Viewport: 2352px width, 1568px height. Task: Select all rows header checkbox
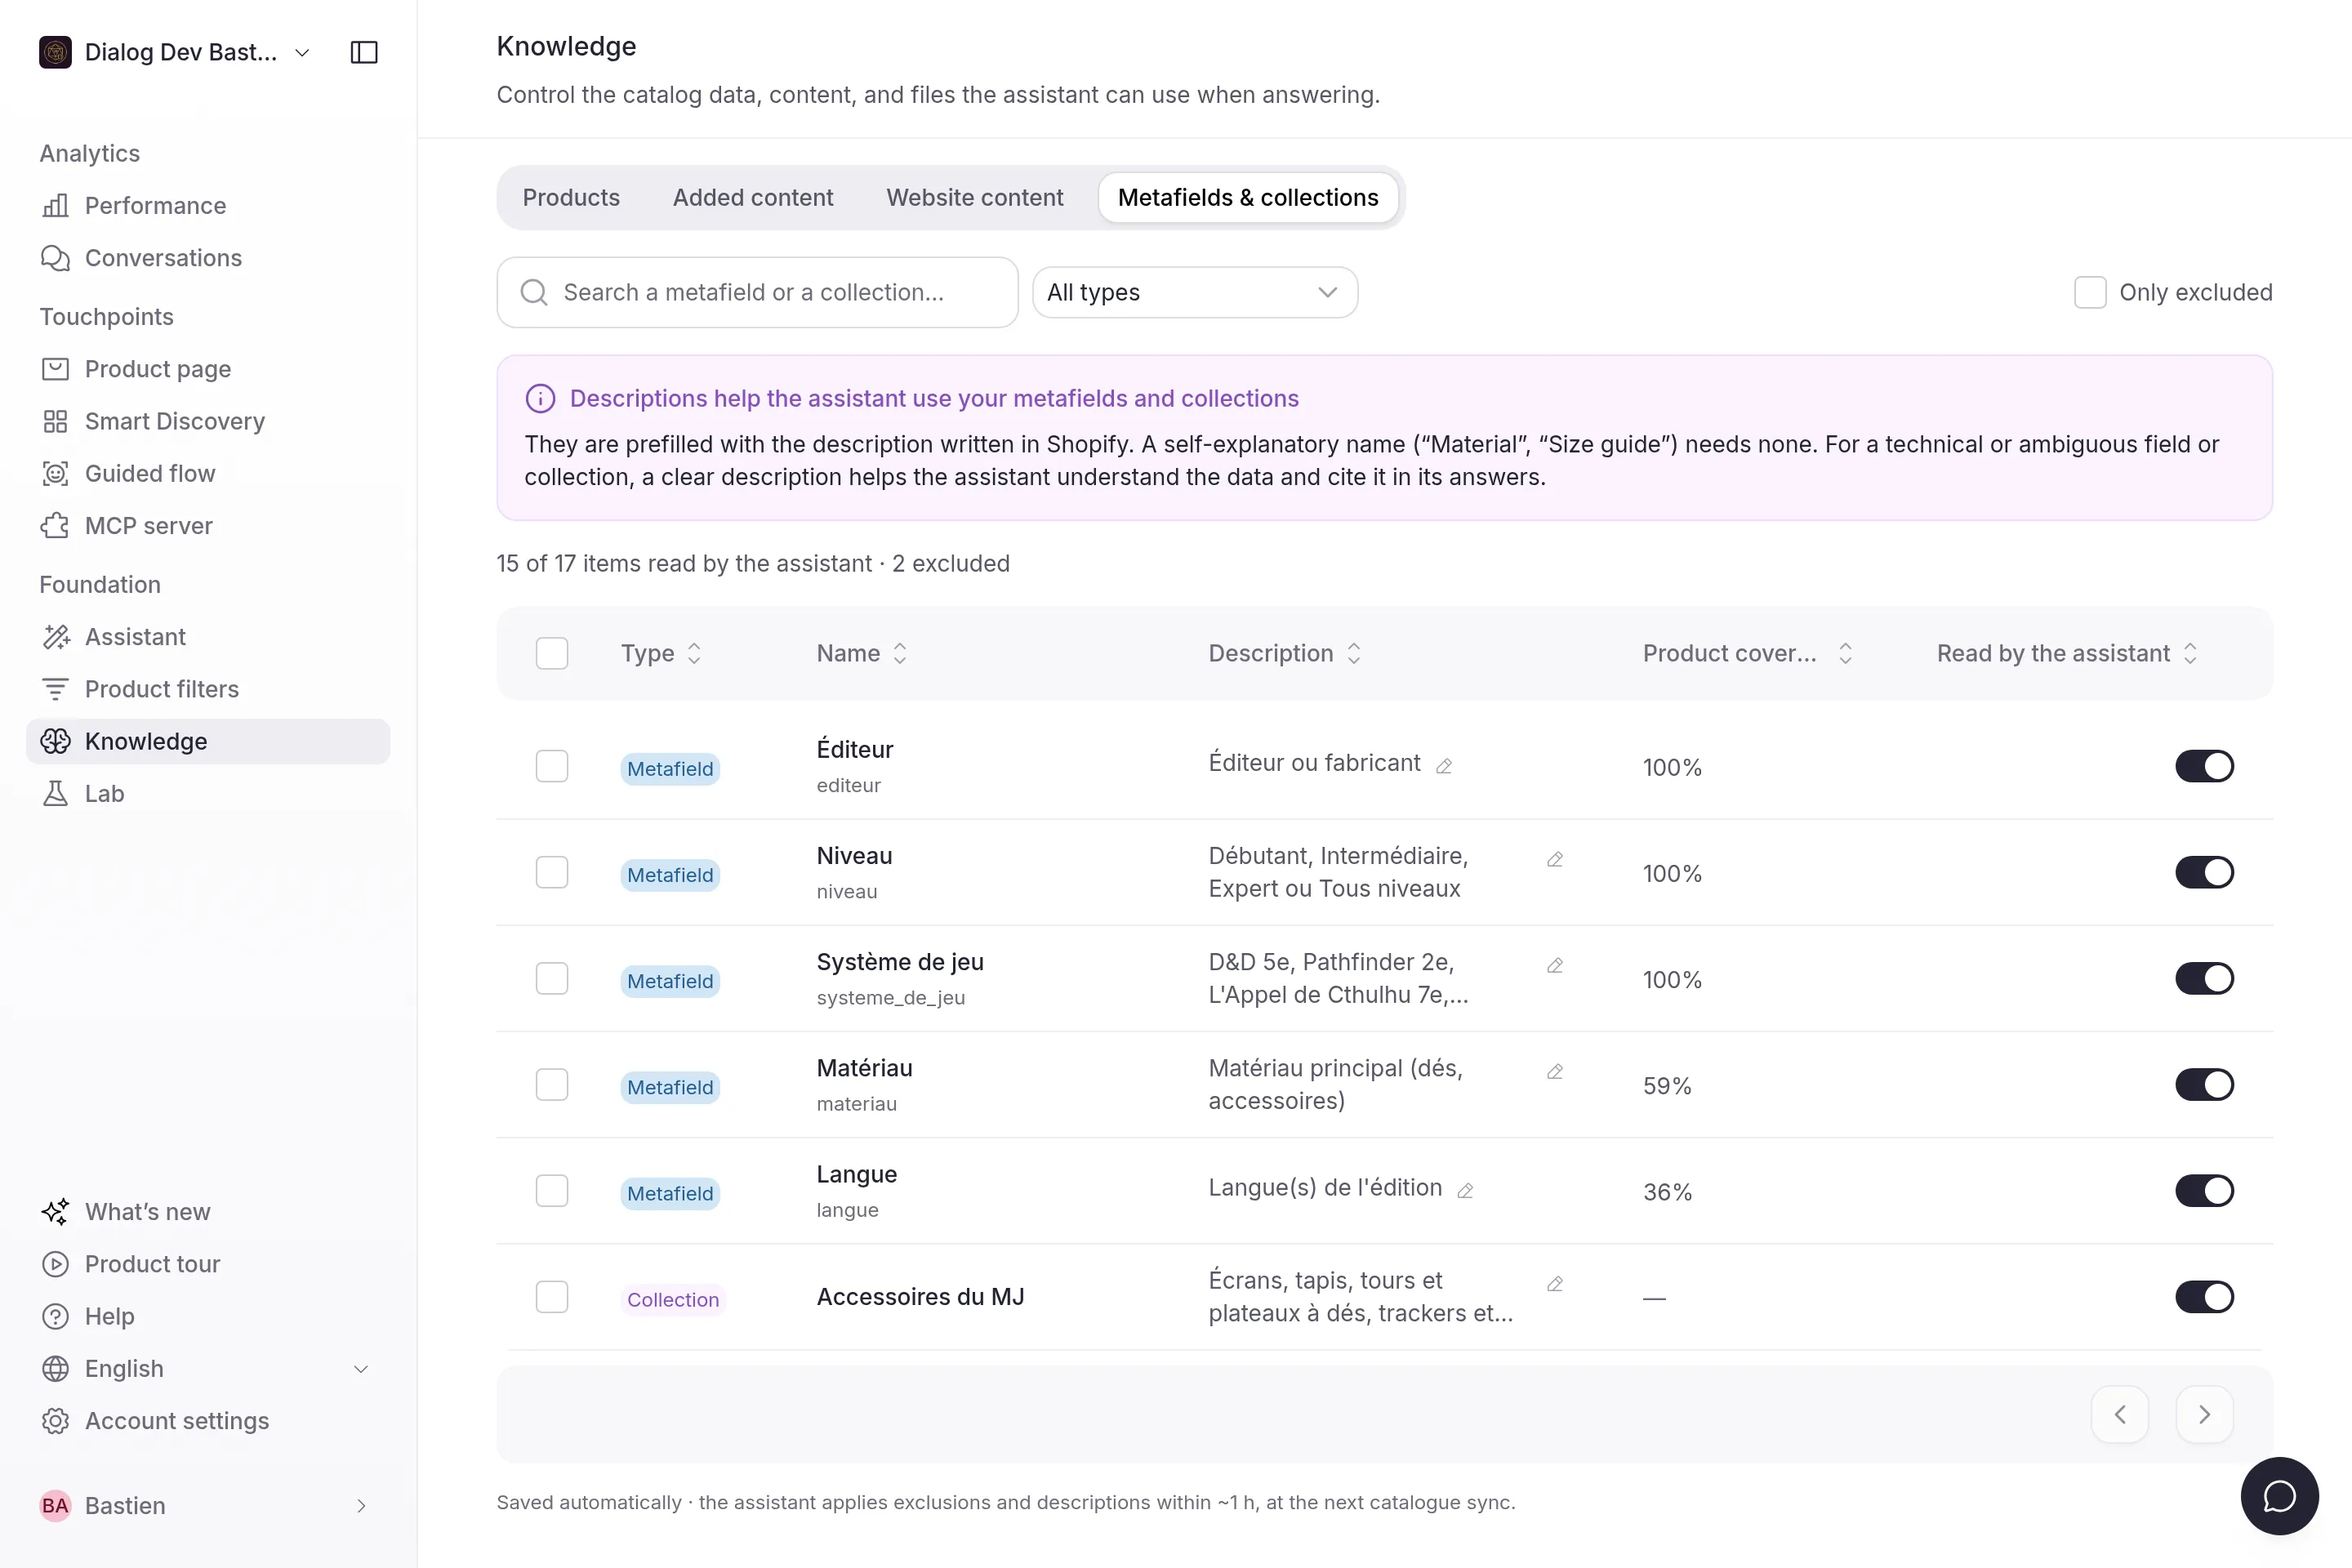tap(552, 653)
